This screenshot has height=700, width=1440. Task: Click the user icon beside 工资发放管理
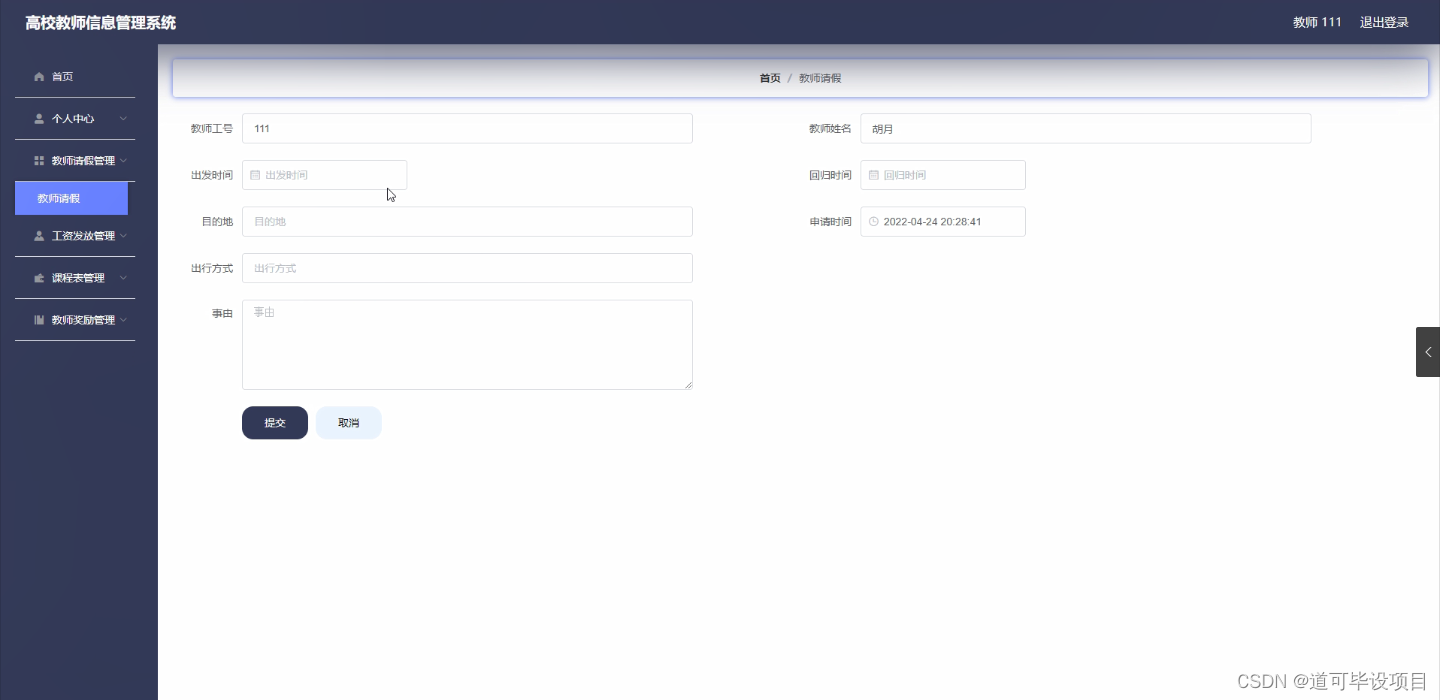coord(39,236)
